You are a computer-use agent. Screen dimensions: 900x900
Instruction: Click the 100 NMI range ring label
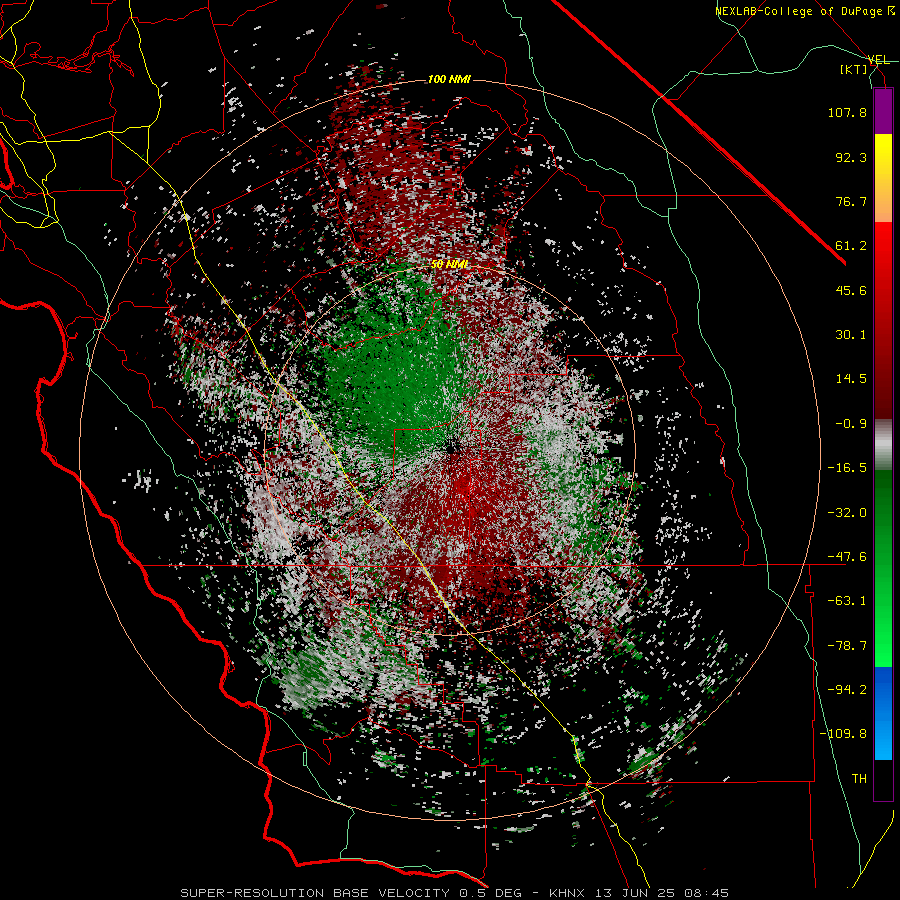(x=449, y=79)
